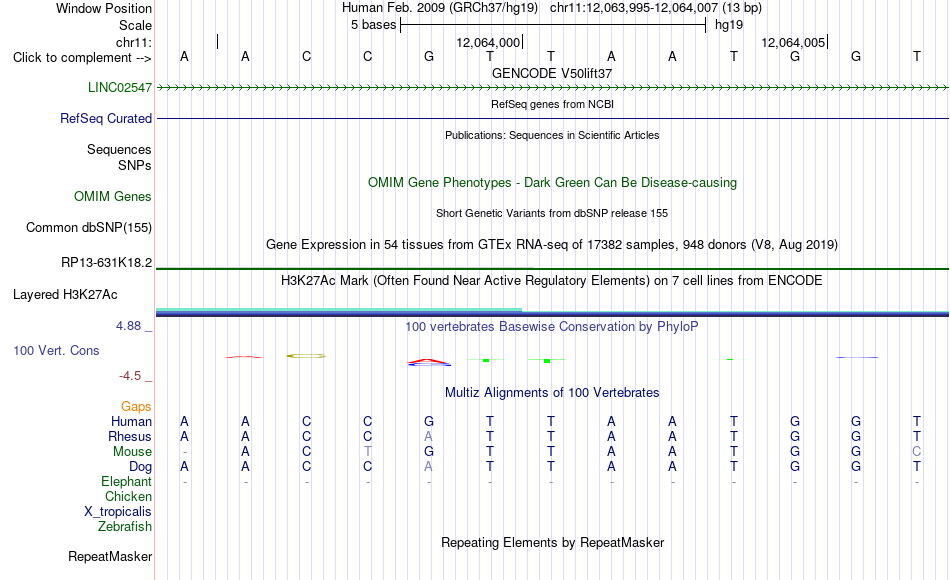Click the blue PhyloP line near the right
This screenshot has width=950, height=580.
coord(857,358)
